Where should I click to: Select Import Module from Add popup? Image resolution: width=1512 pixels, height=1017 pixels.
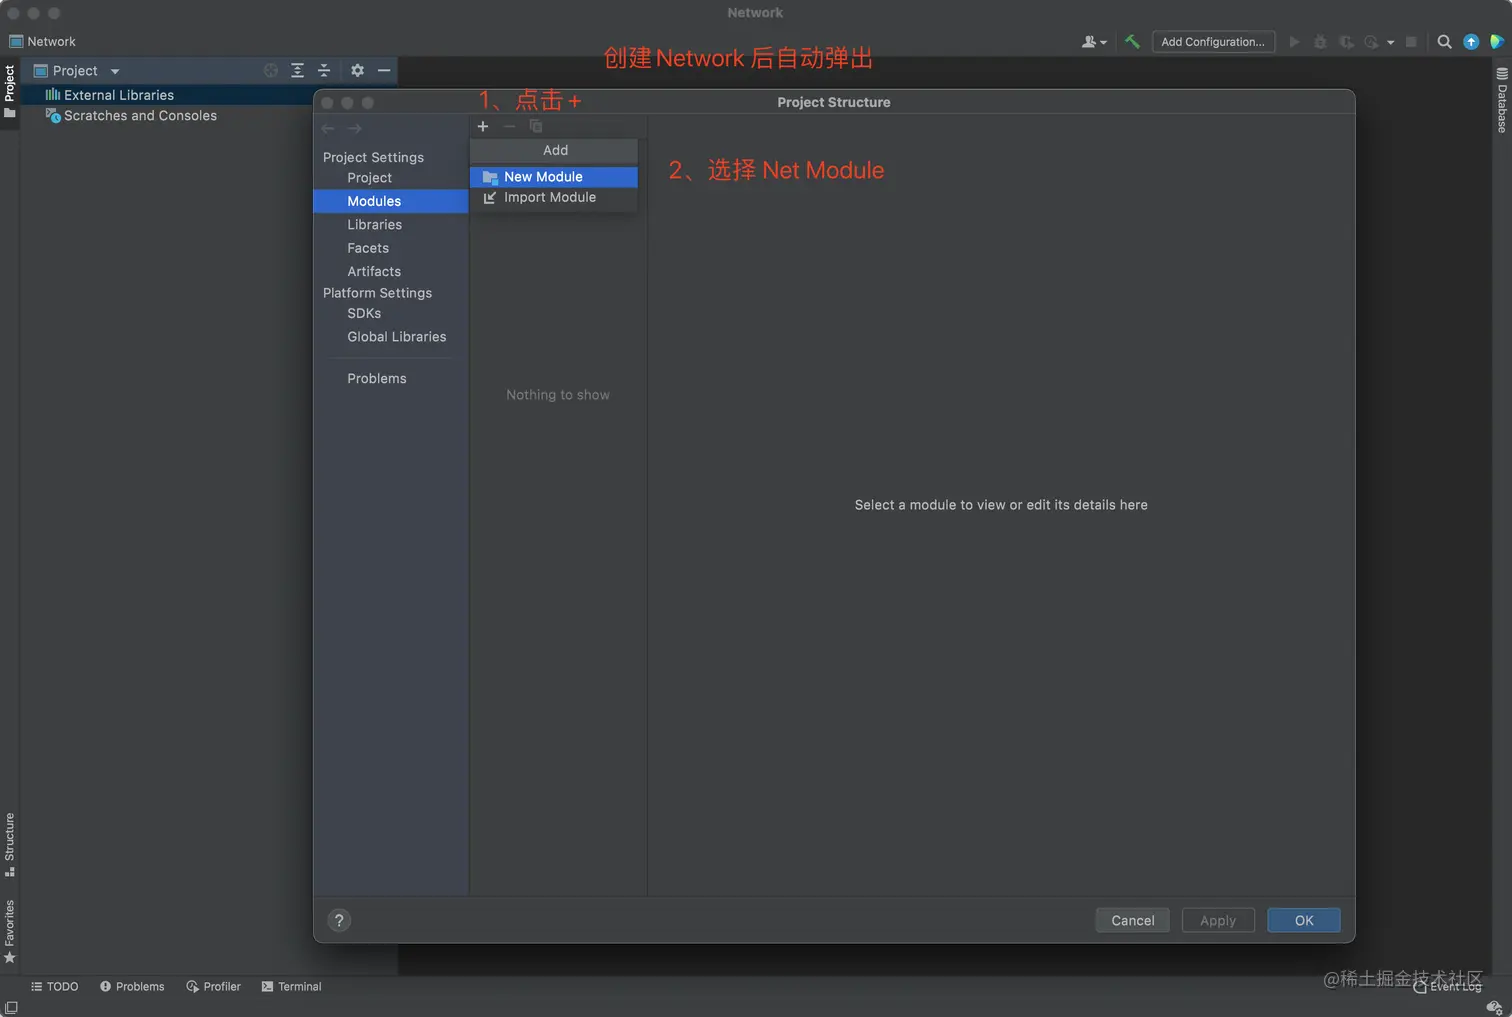point(553,198)
